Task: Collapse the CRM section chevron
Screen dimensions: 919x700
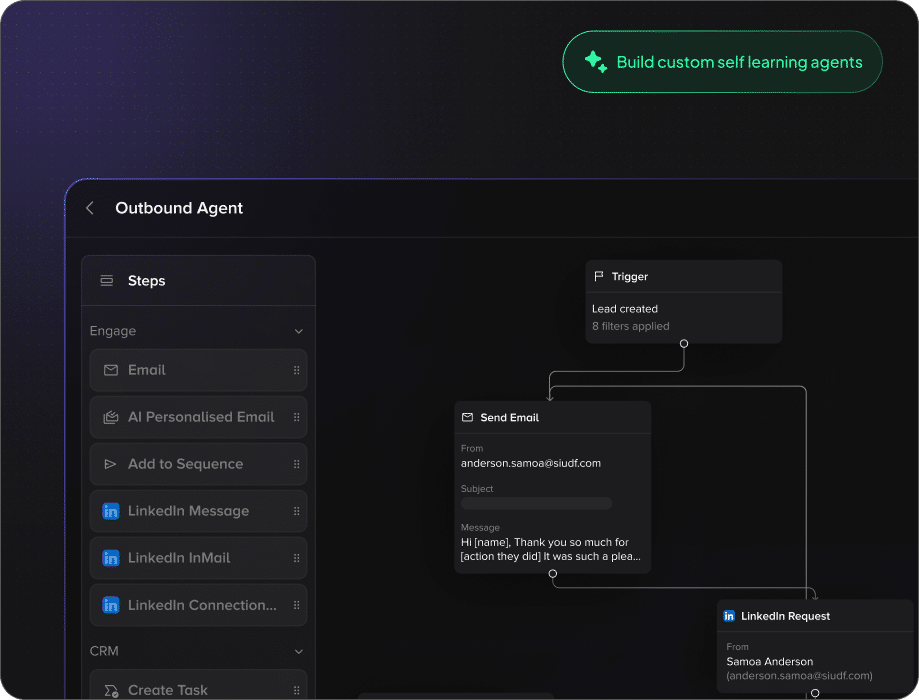Action: (298, 651)
